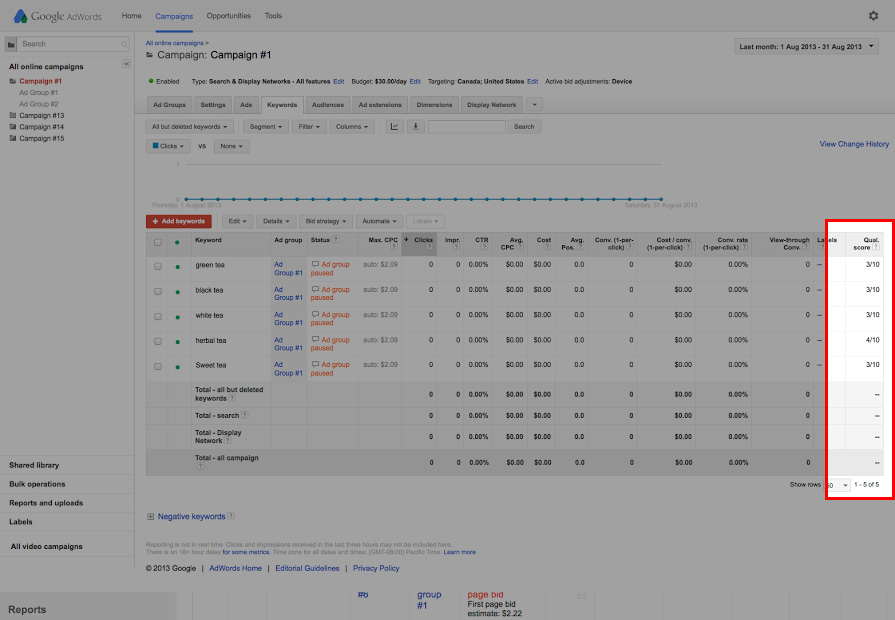Image resolution: width=895 pixels, height=620 pixels.
Task: Switch to the Keywords tab
Action: pyautogui.click(x=281, y=103)
